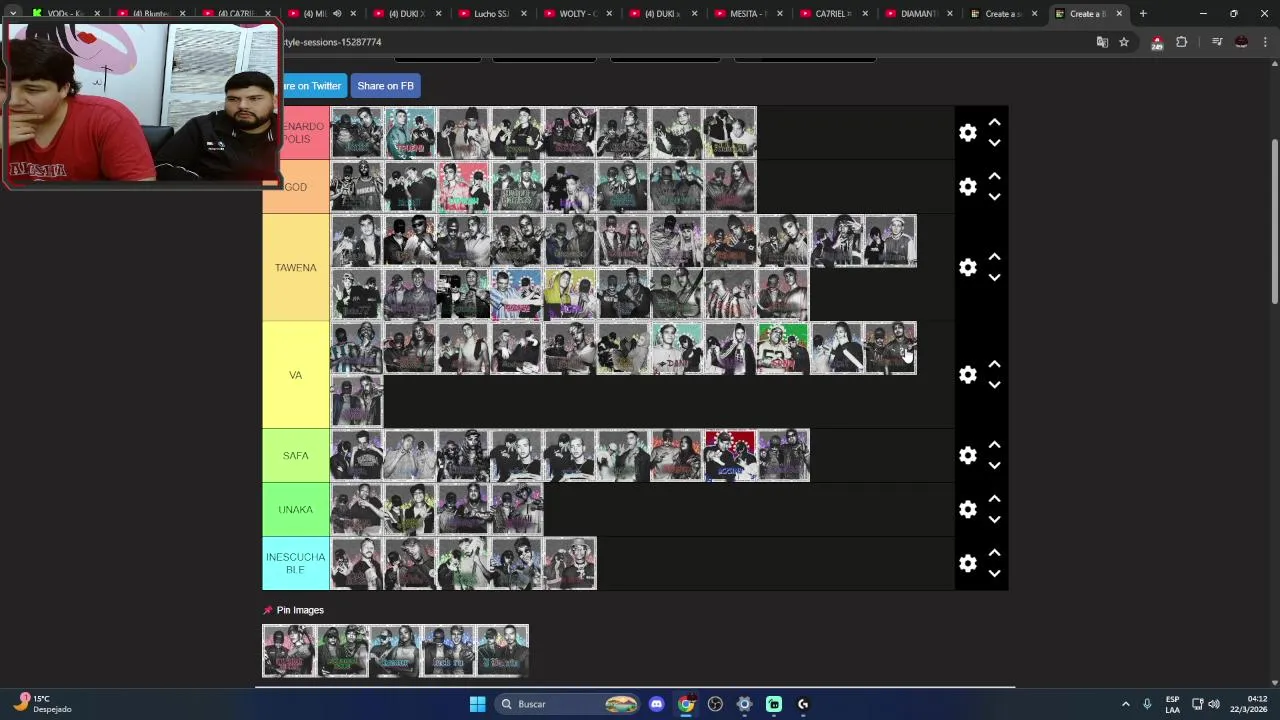Move the SAFA tier down
The image size is (1280, 720).
[994, 466]
